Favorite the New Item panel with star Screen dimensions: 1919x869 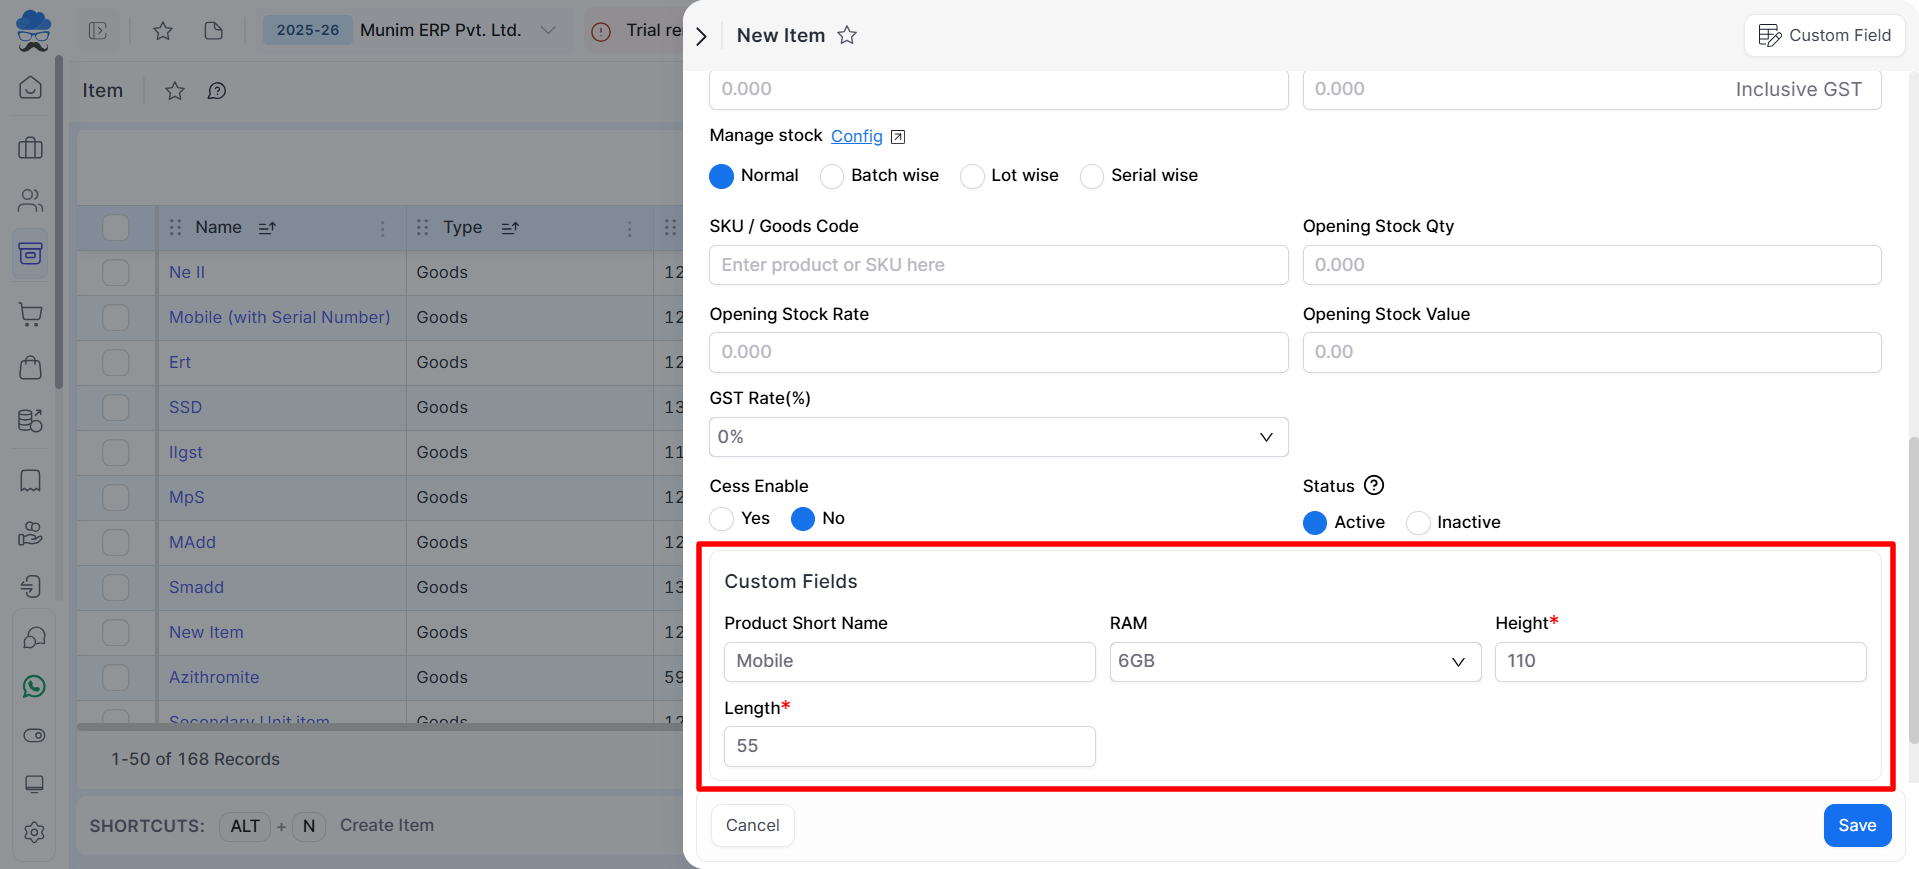tap(847, 36)
